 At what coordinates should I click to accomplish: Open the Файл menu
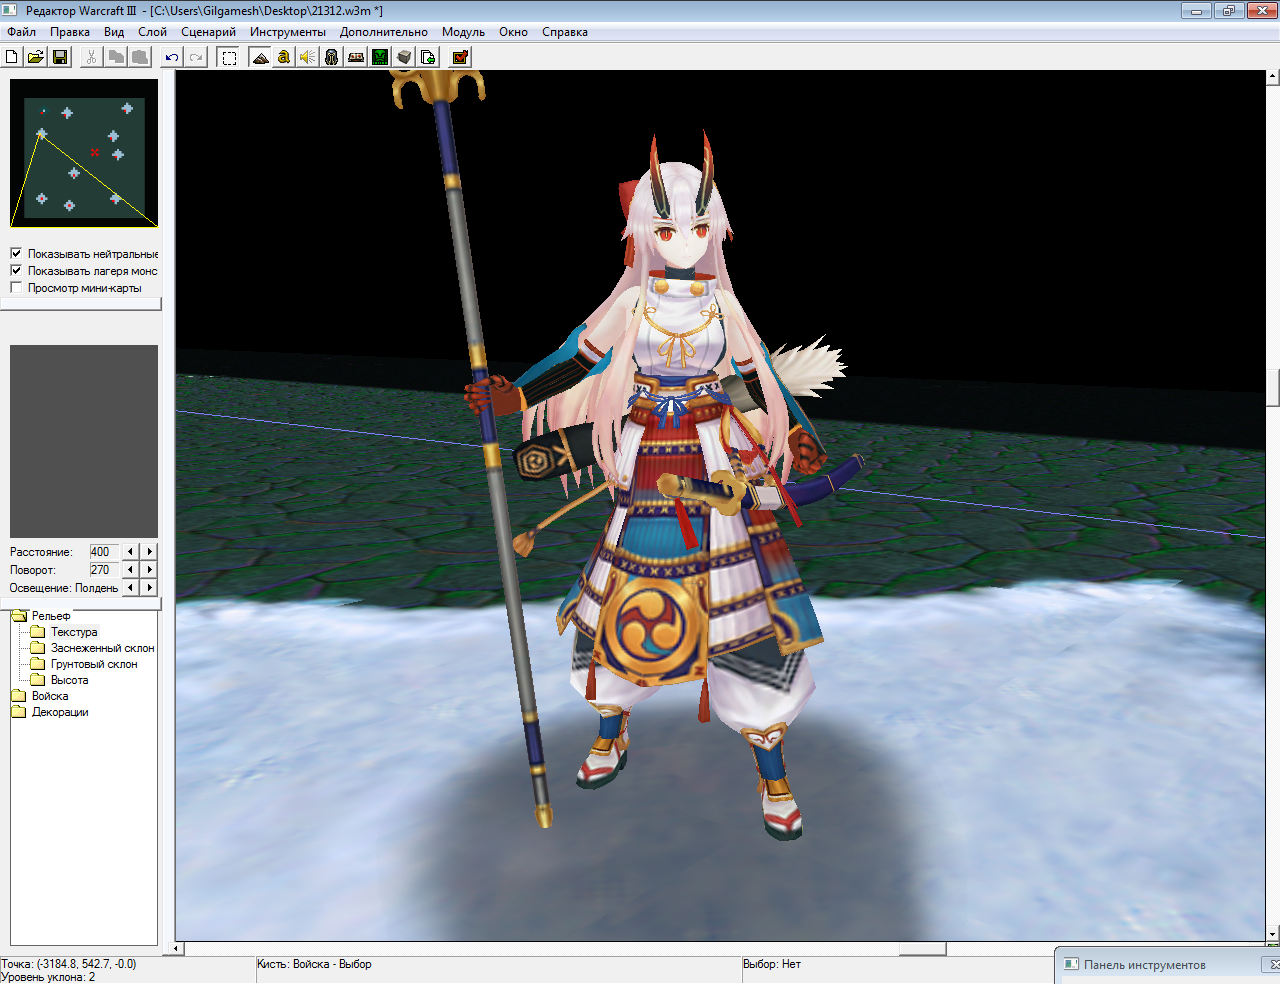(21, 32)
